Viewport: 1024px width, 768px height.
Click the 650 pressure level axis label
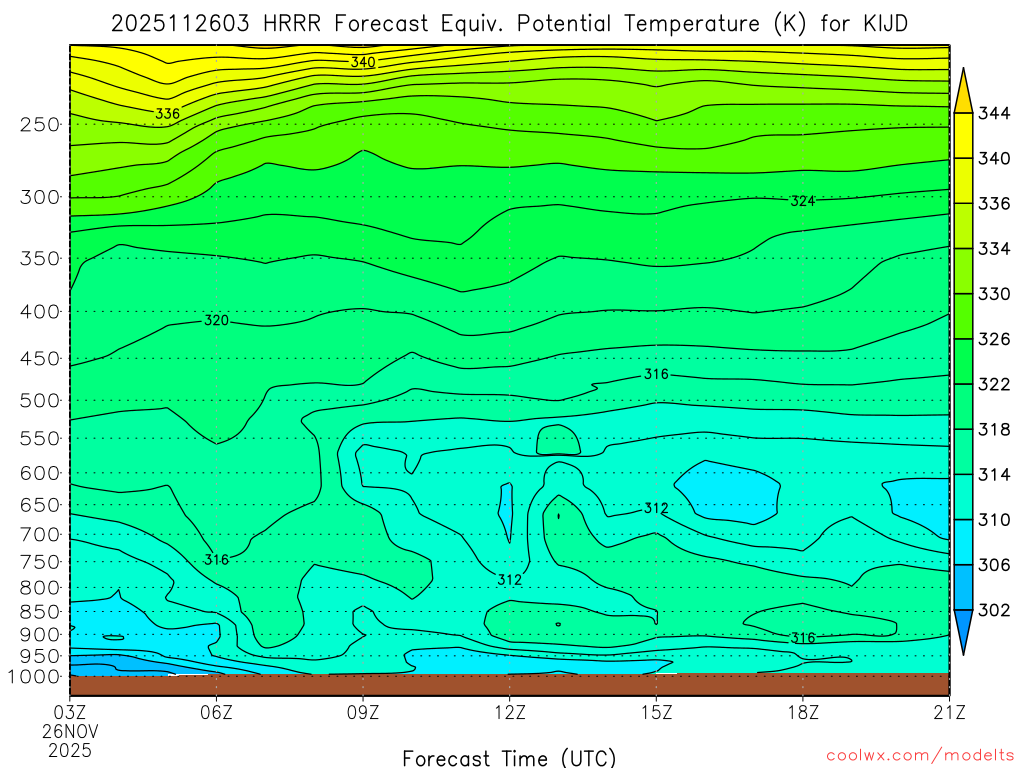[x=40, y=505]
